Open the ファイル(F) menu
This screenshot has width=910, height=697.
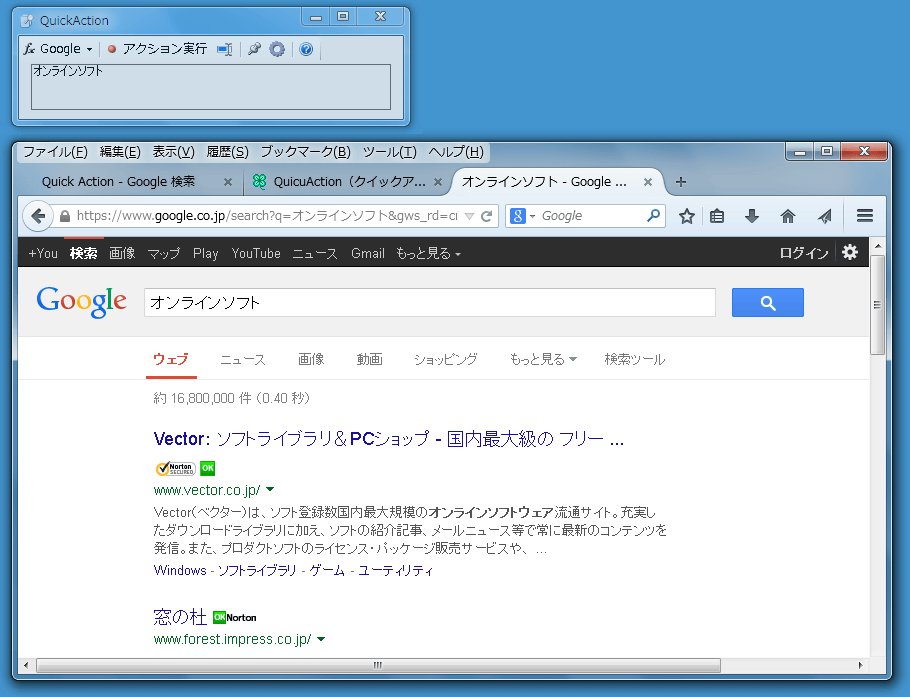[x=55, y=152]
